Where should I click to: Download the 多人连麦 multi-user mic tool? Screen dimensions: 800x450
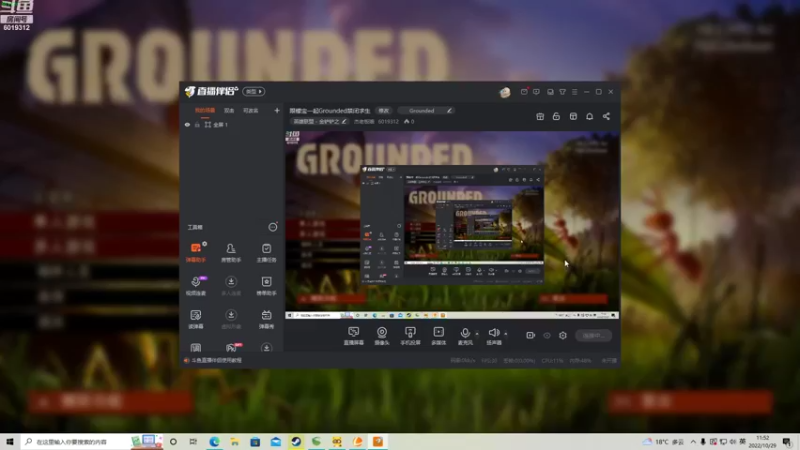click(x=231, y=286)
